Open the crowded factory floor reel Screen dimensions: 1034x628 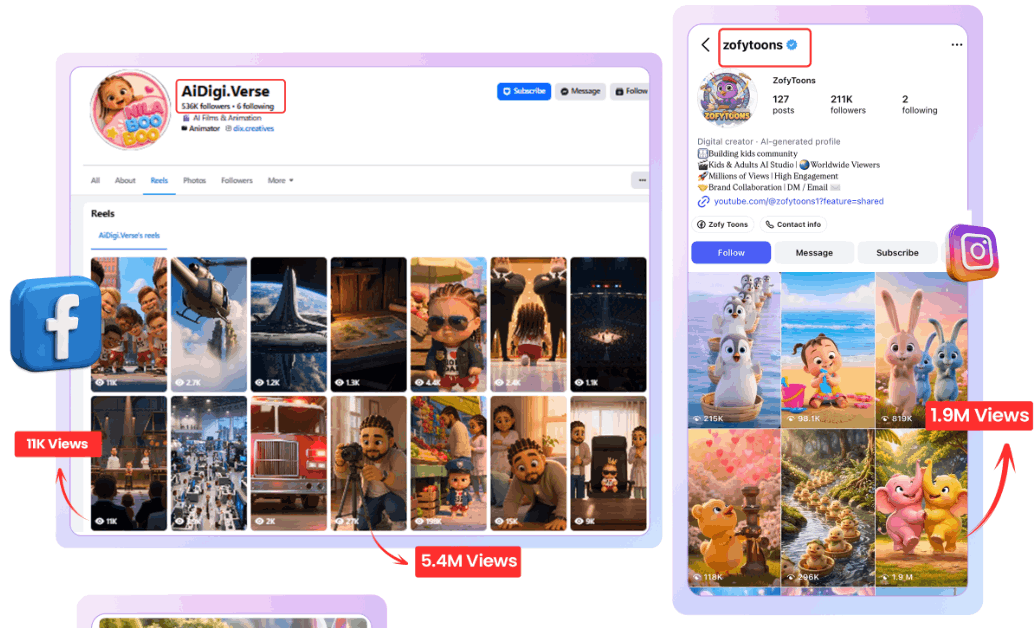click(209, 463)
